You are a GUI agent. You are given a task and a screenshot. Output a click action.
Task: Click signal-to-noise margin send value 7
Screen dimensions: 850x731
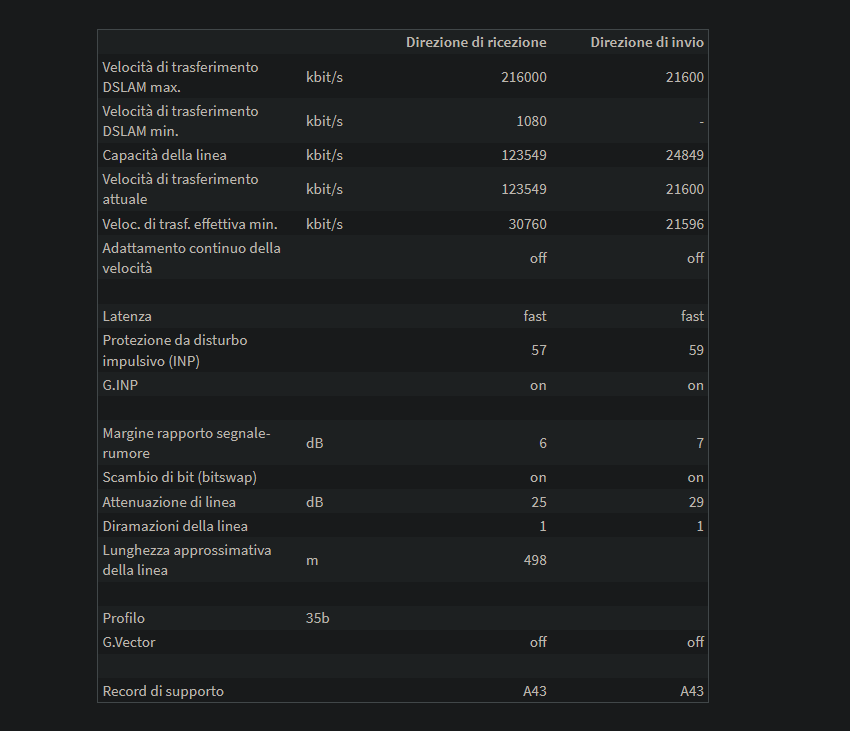pyautogui.click(x=700, y=443)
